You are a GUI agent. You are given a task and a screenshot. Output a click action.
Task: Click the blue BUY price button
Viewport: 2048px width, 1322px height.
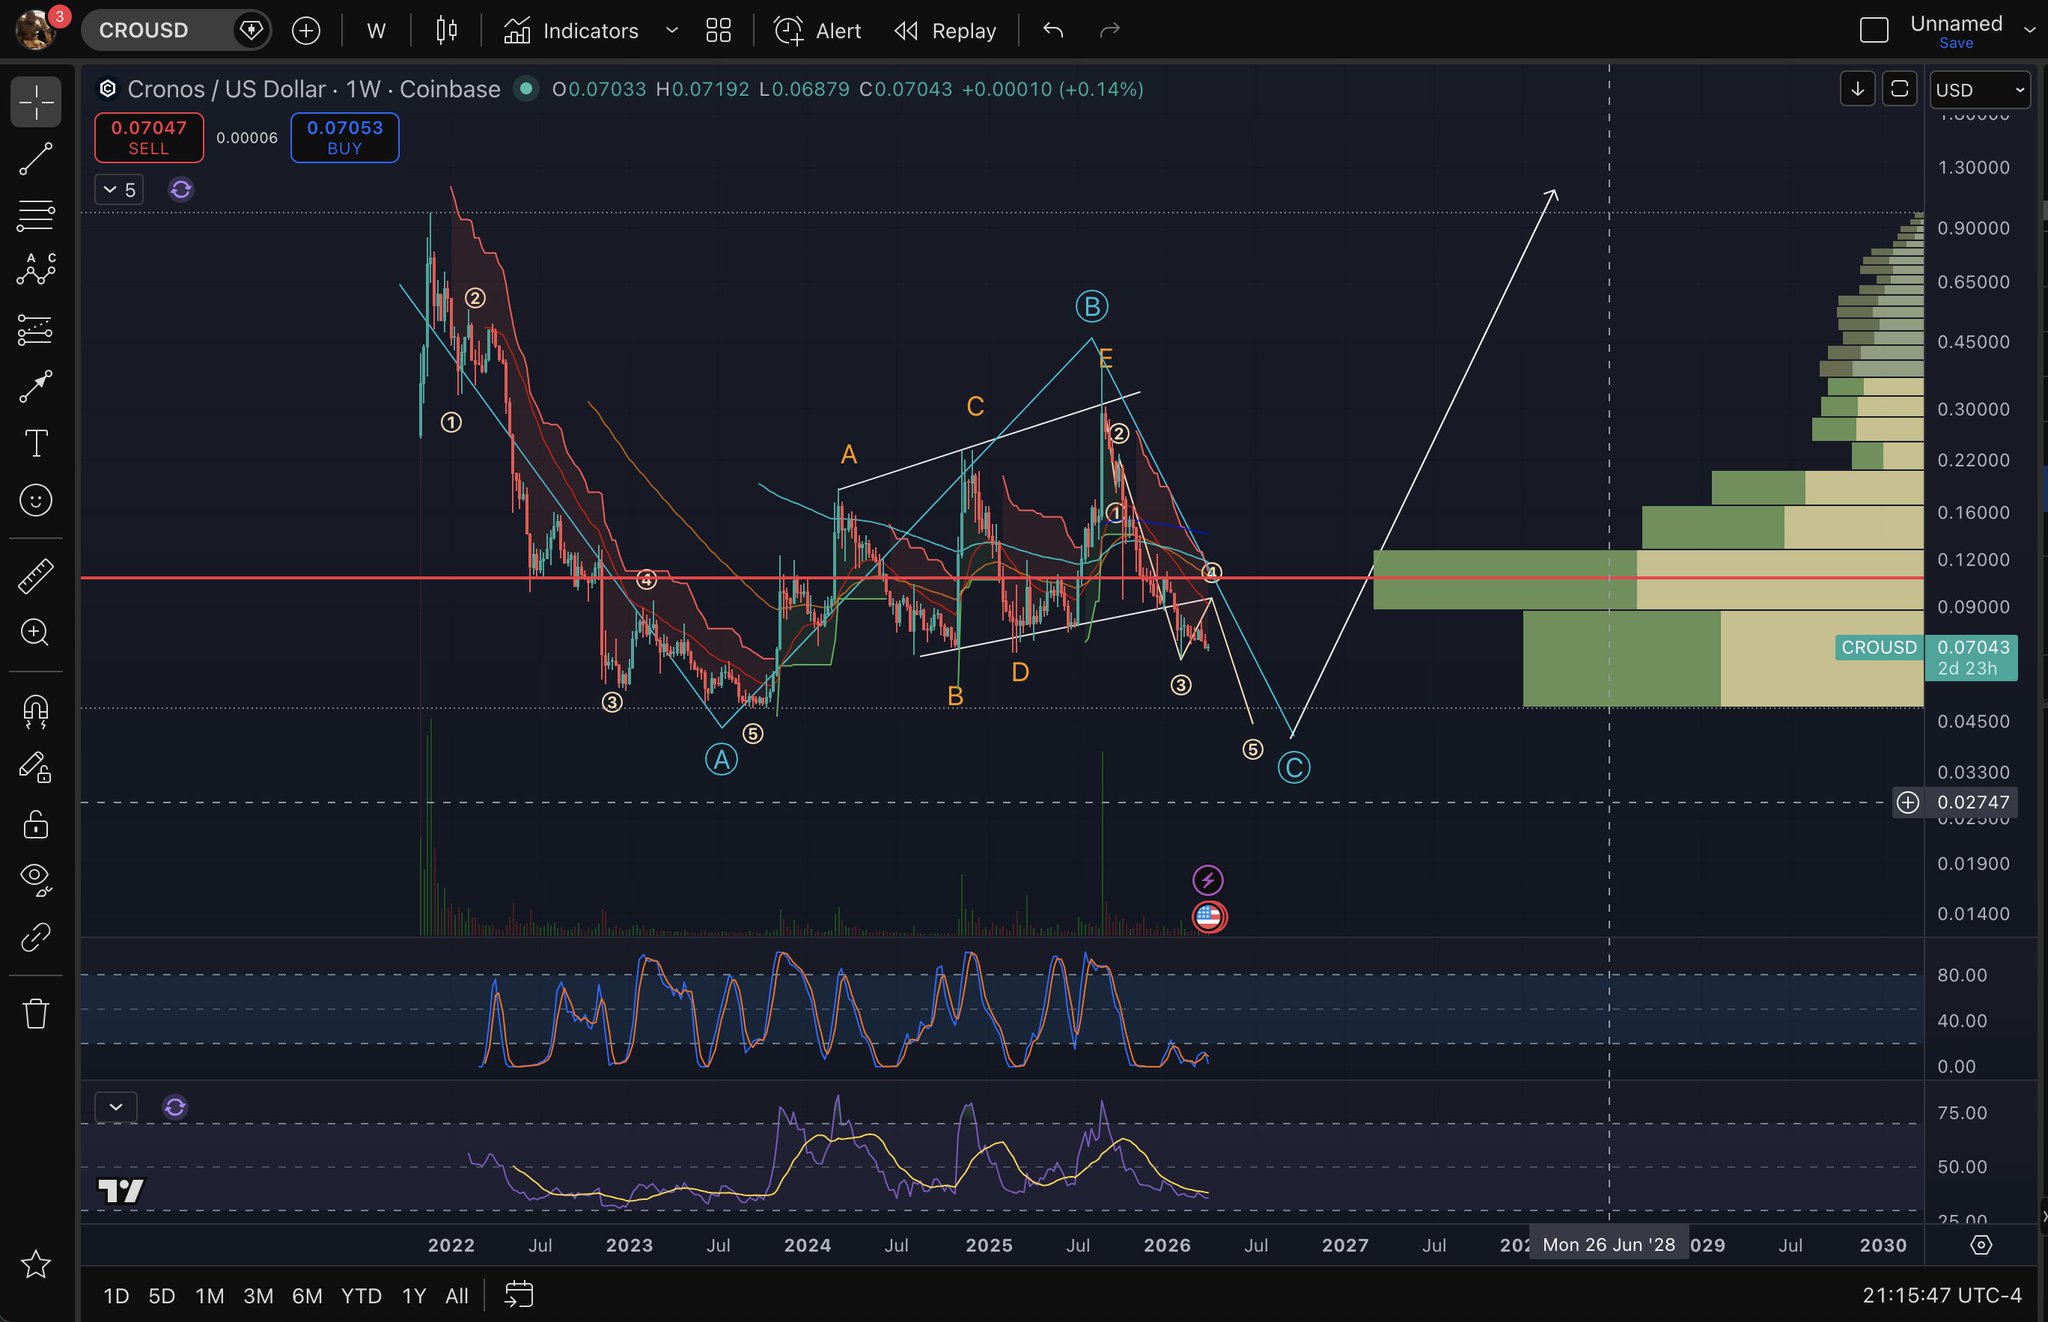click(344, 137)
